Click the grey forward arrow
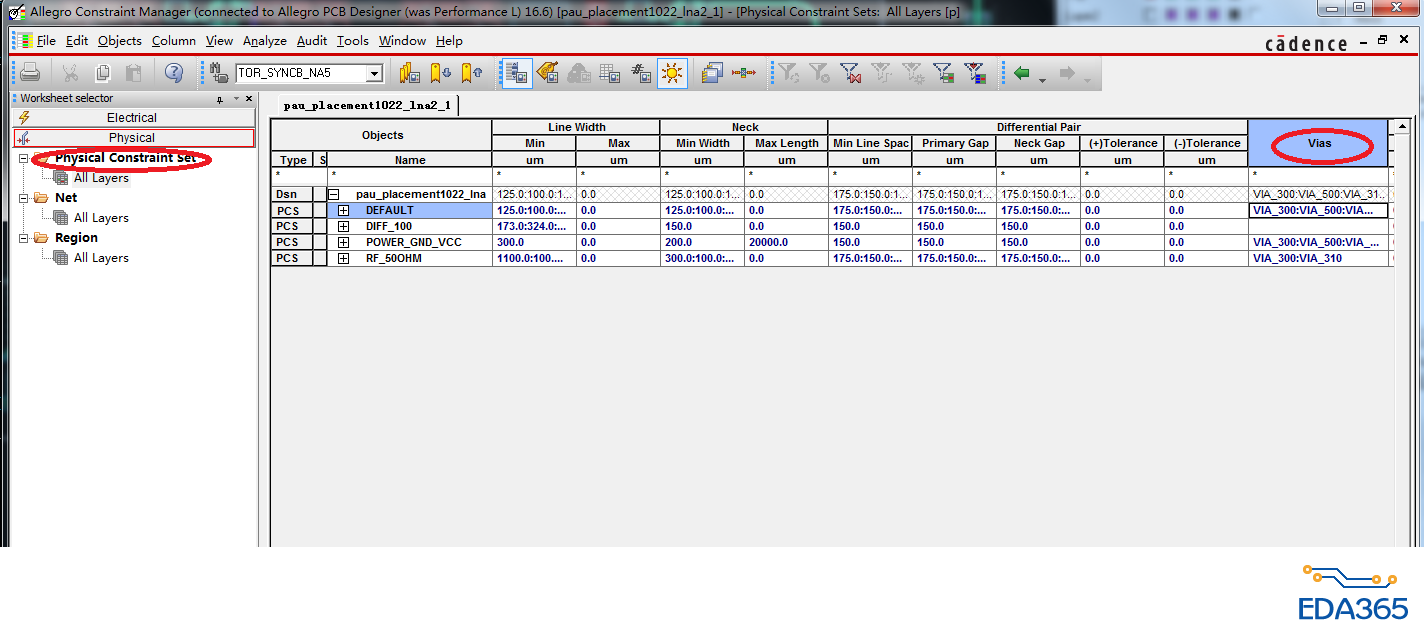The image size is (1424, 630). [1067, 73]
